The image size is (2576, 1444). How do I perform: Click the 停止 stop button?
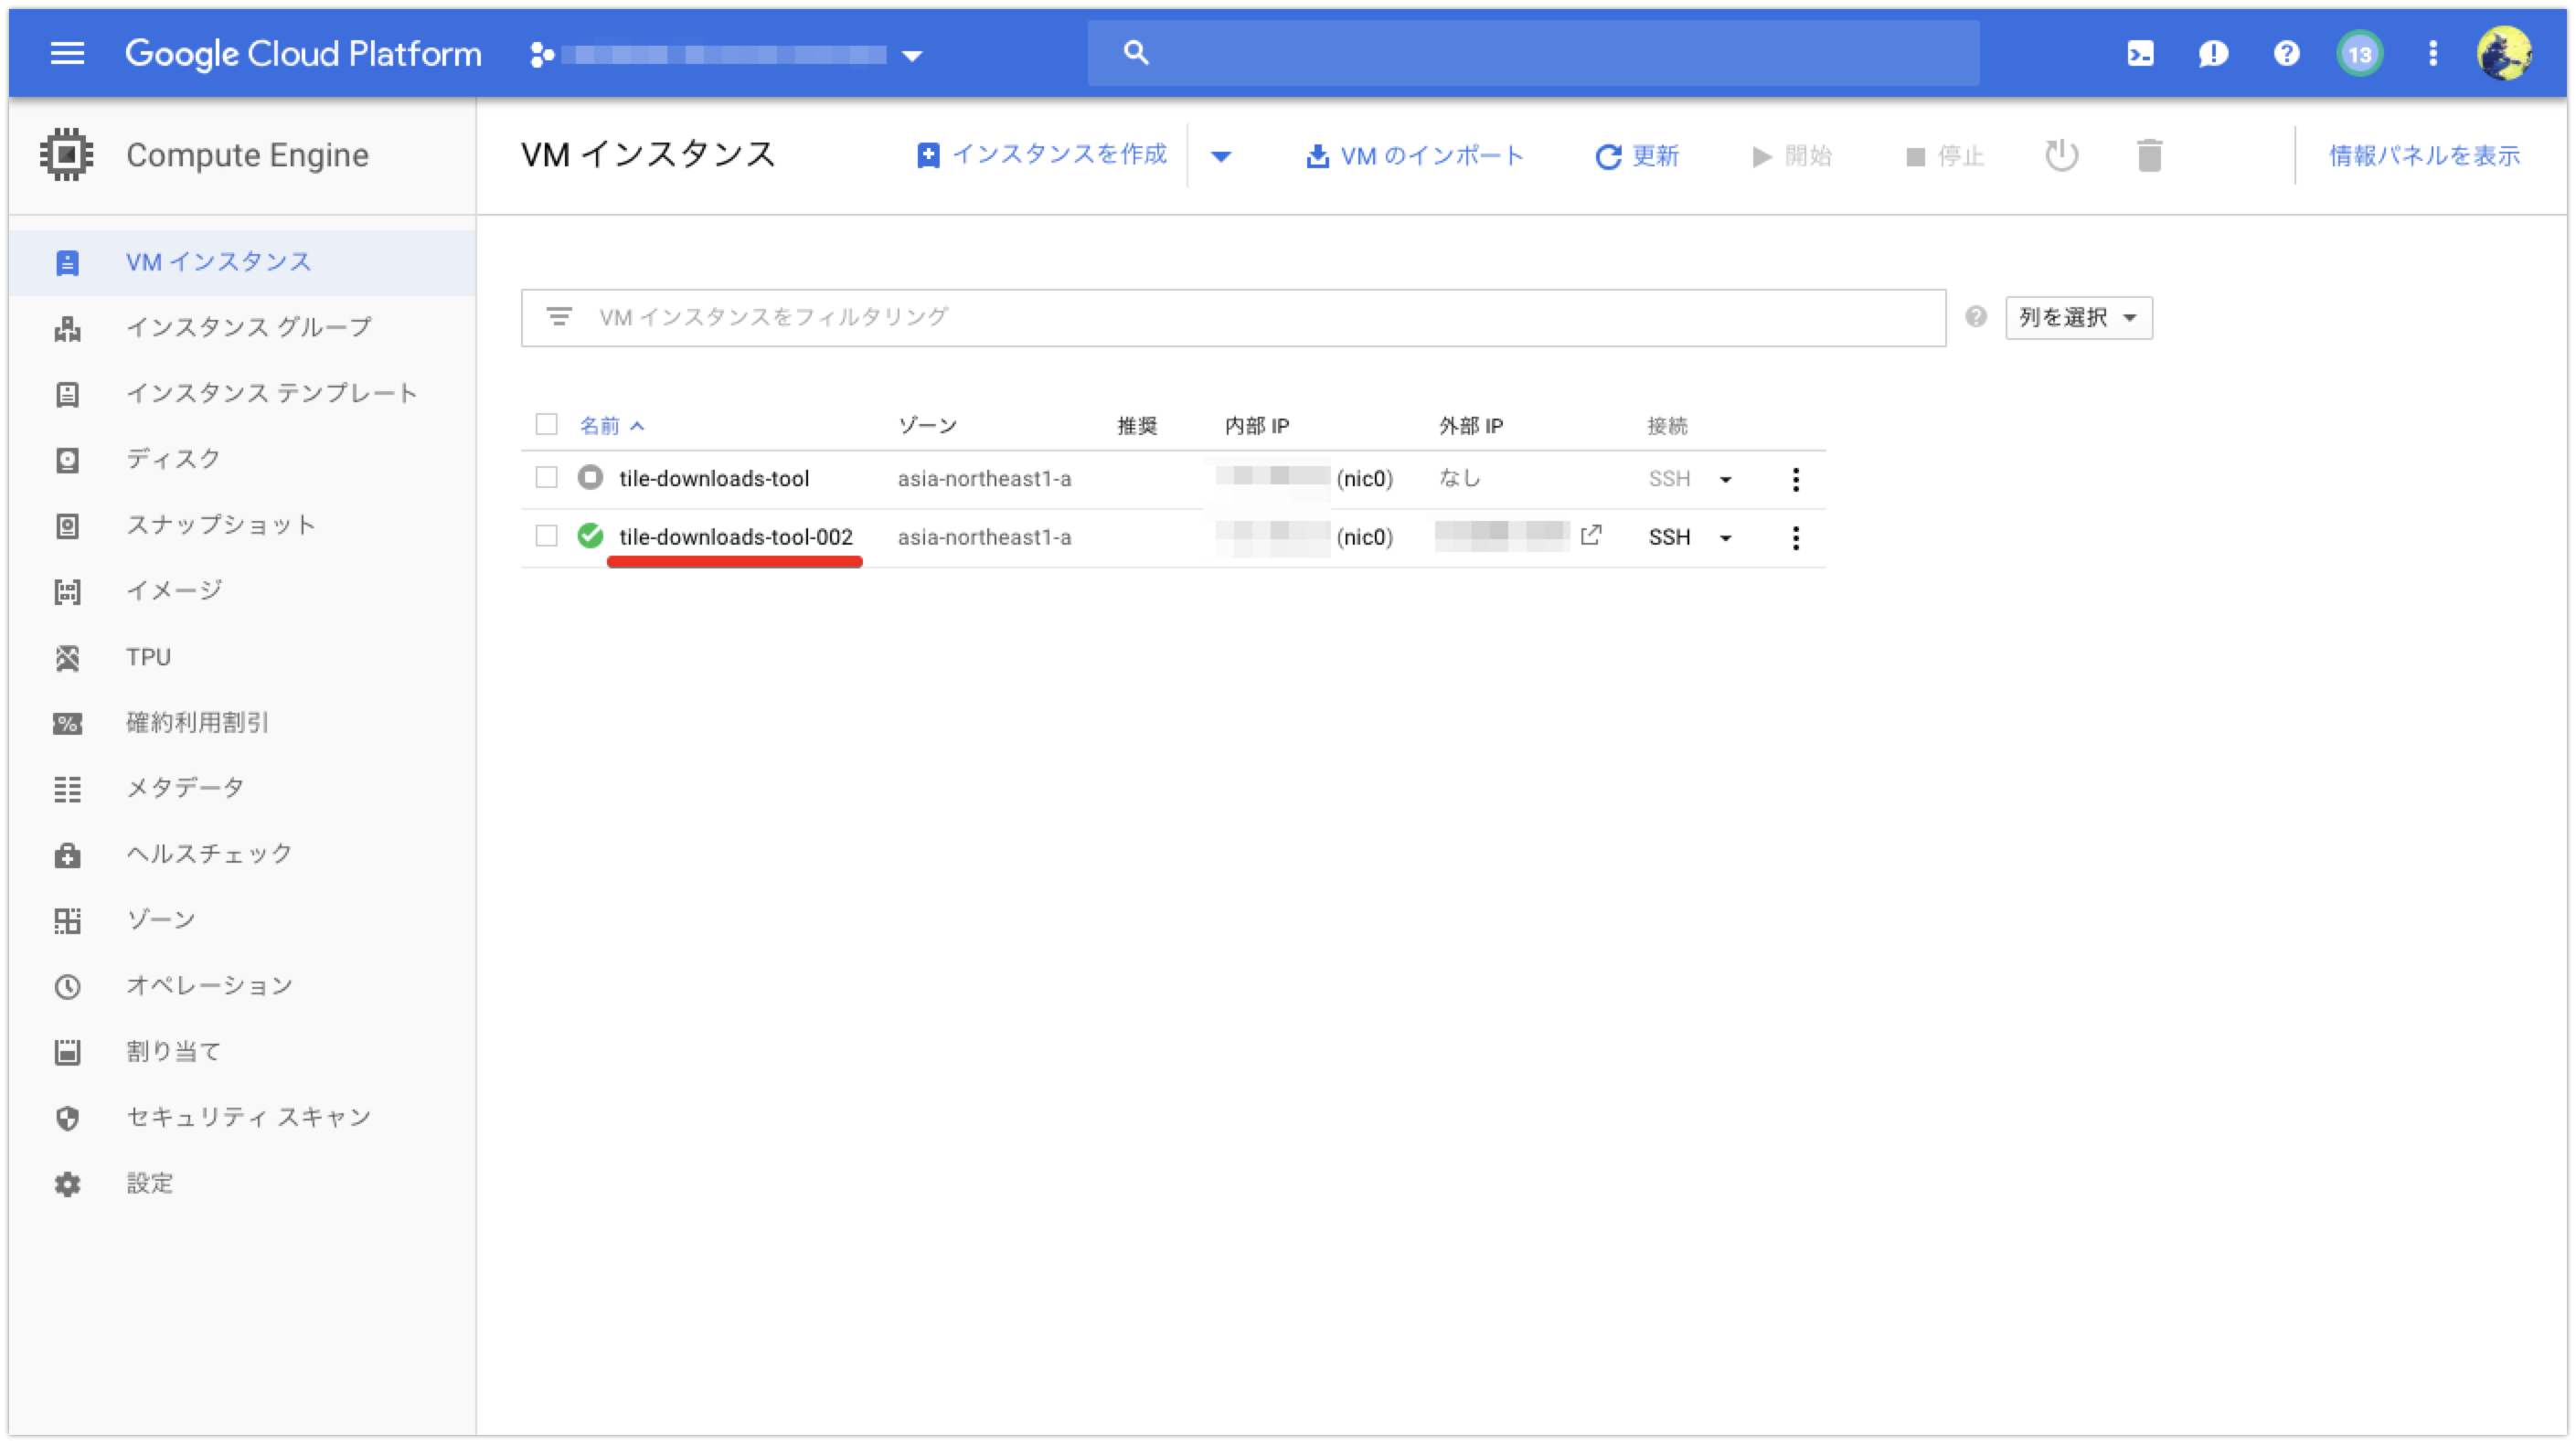[1944, 156]
